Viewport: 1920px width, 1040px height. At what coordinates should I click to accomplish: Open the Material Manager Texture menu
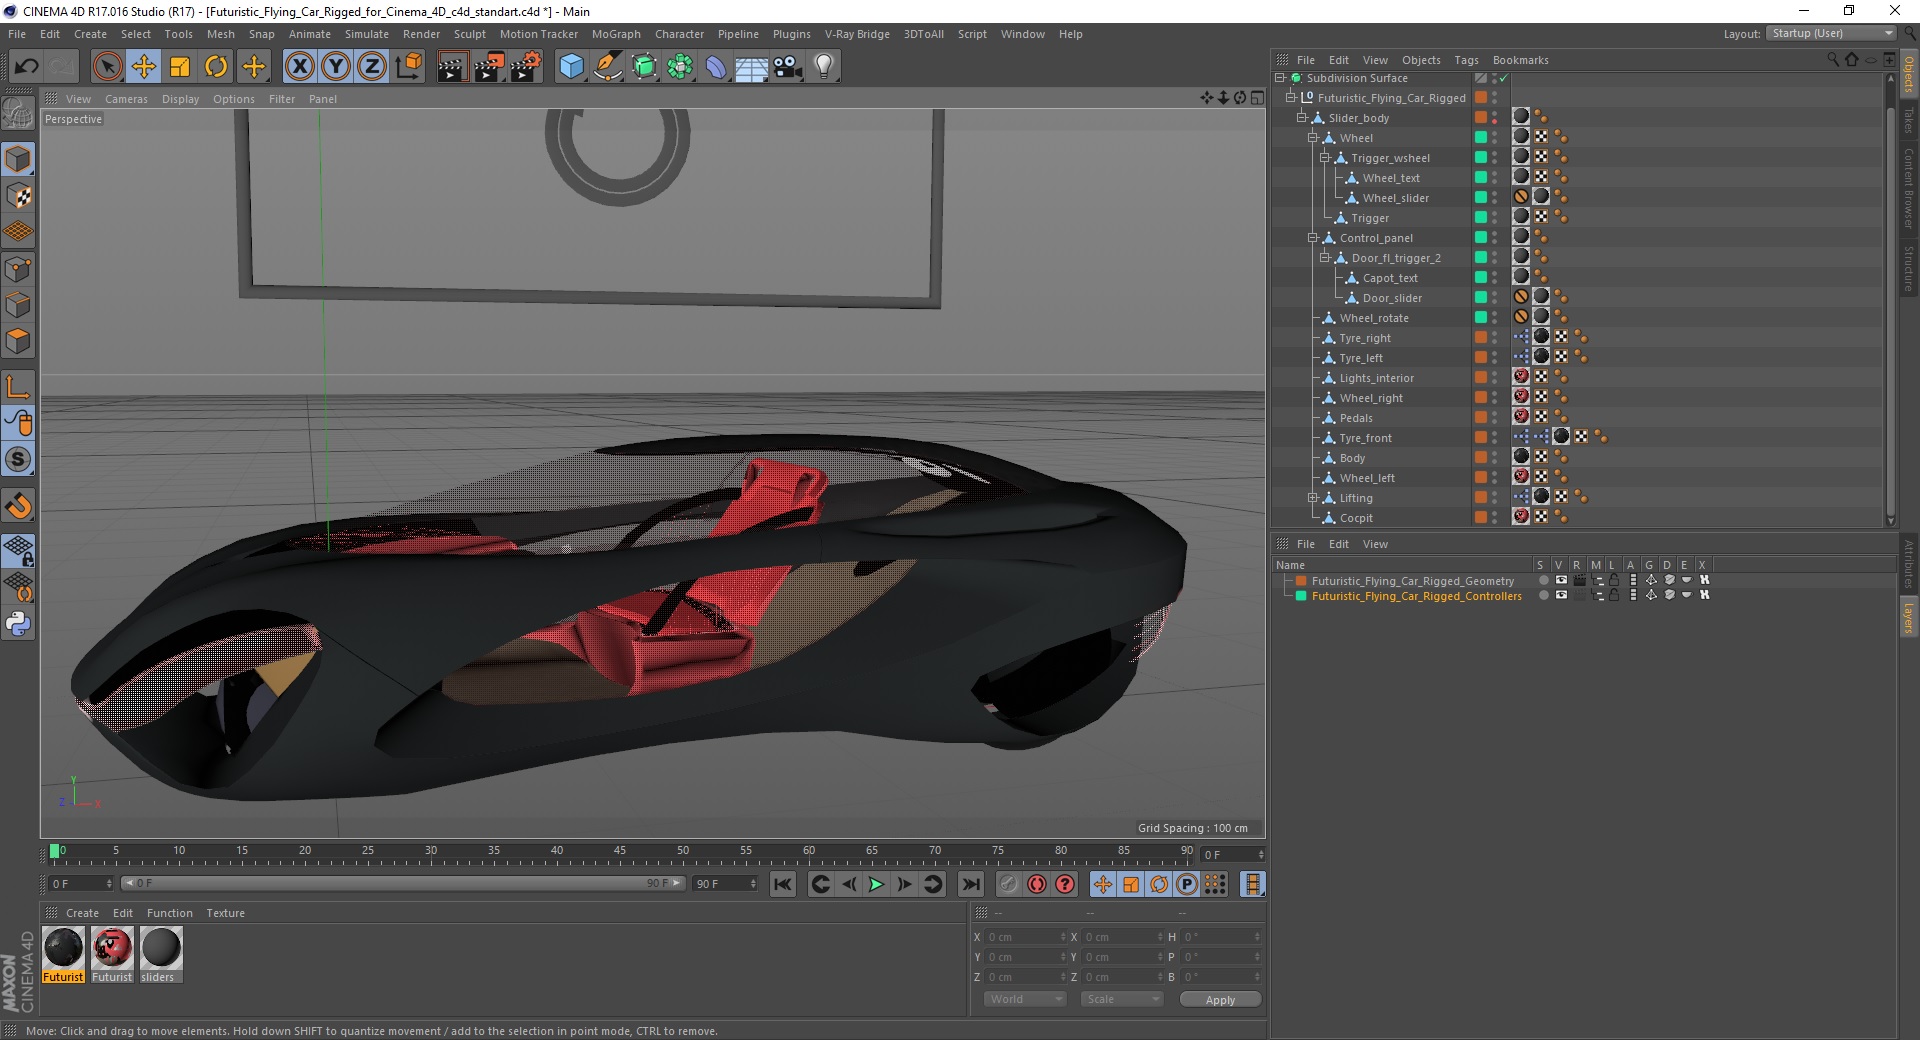coord(225,913)
